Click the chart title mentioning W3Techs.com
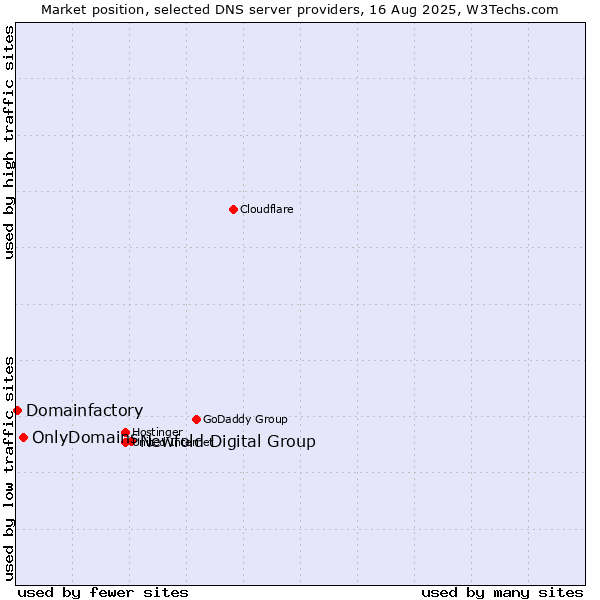This screenshot has height=600, width=600. (300, 10)
